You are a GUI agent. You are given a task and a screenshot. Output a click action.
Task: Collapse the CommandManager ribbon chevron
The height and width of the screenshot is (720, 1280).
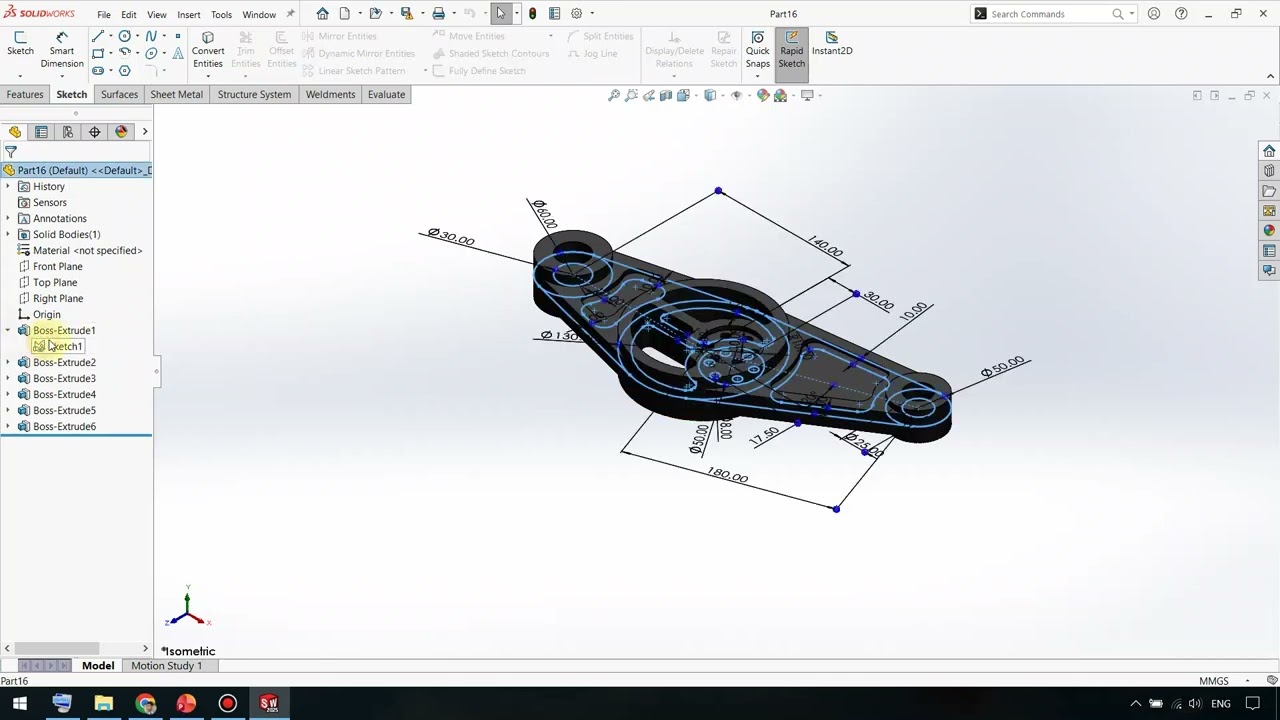coord(1271,76)
